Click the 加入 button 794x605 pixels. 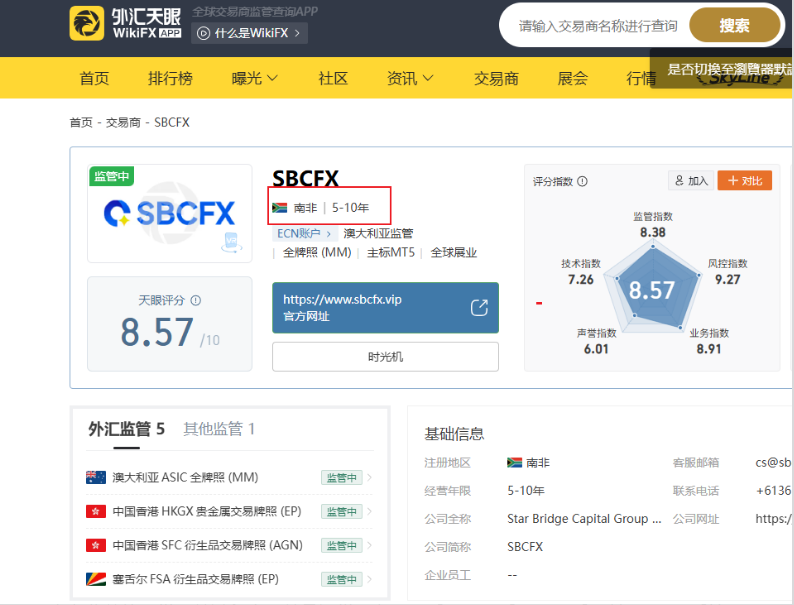[x=691, y=181]
